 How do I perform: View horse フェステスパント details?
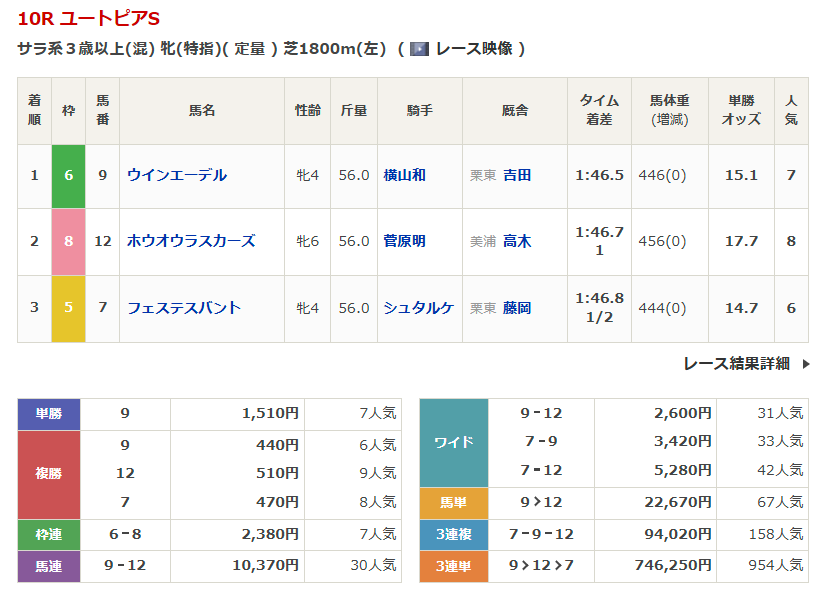184,308
